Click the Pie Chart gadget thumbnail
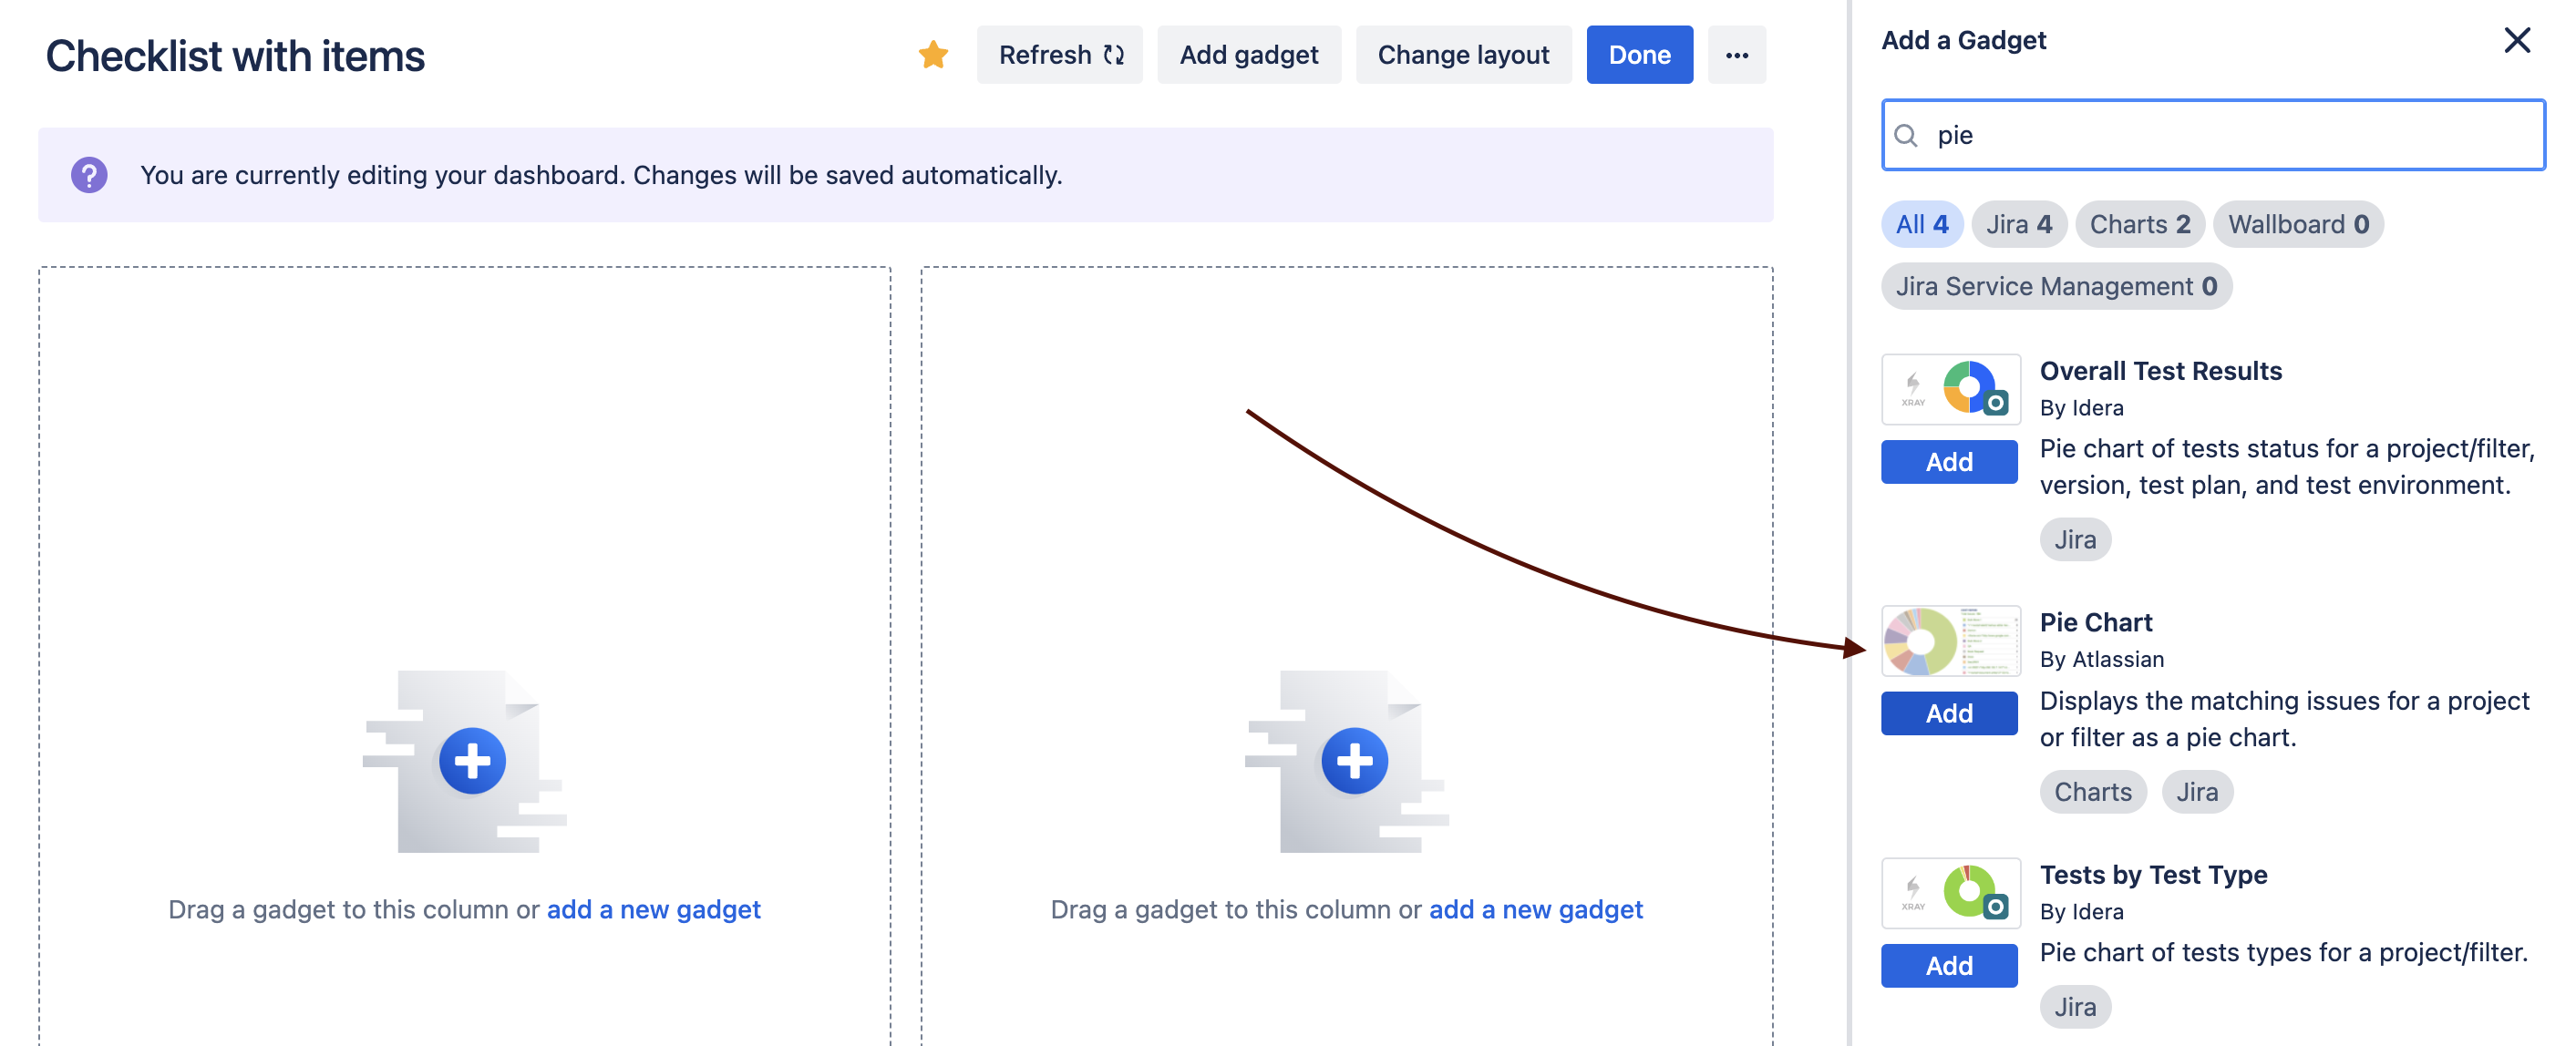The height and width of the screenshot is (1046, 2576). [1950, 641]
